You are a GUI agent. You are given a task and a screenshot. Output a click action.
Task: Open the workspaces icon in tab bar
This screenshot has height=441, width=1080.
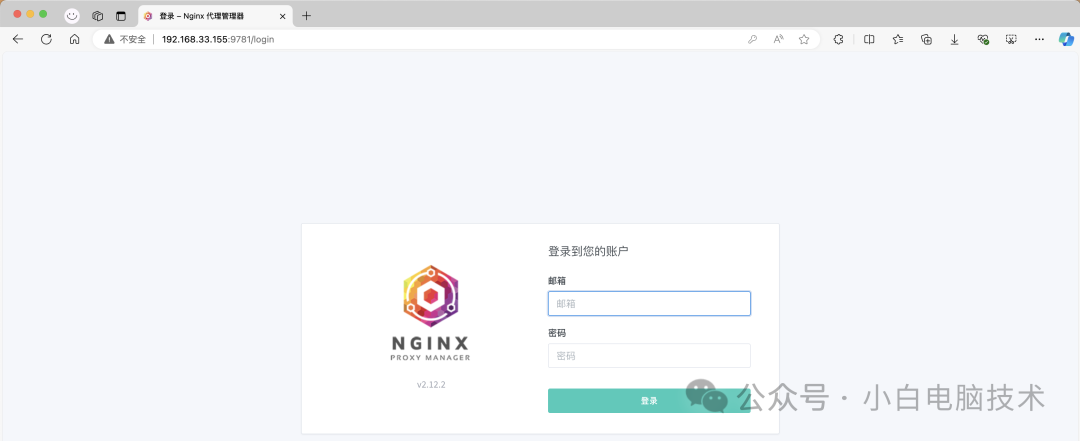(98, 16)
